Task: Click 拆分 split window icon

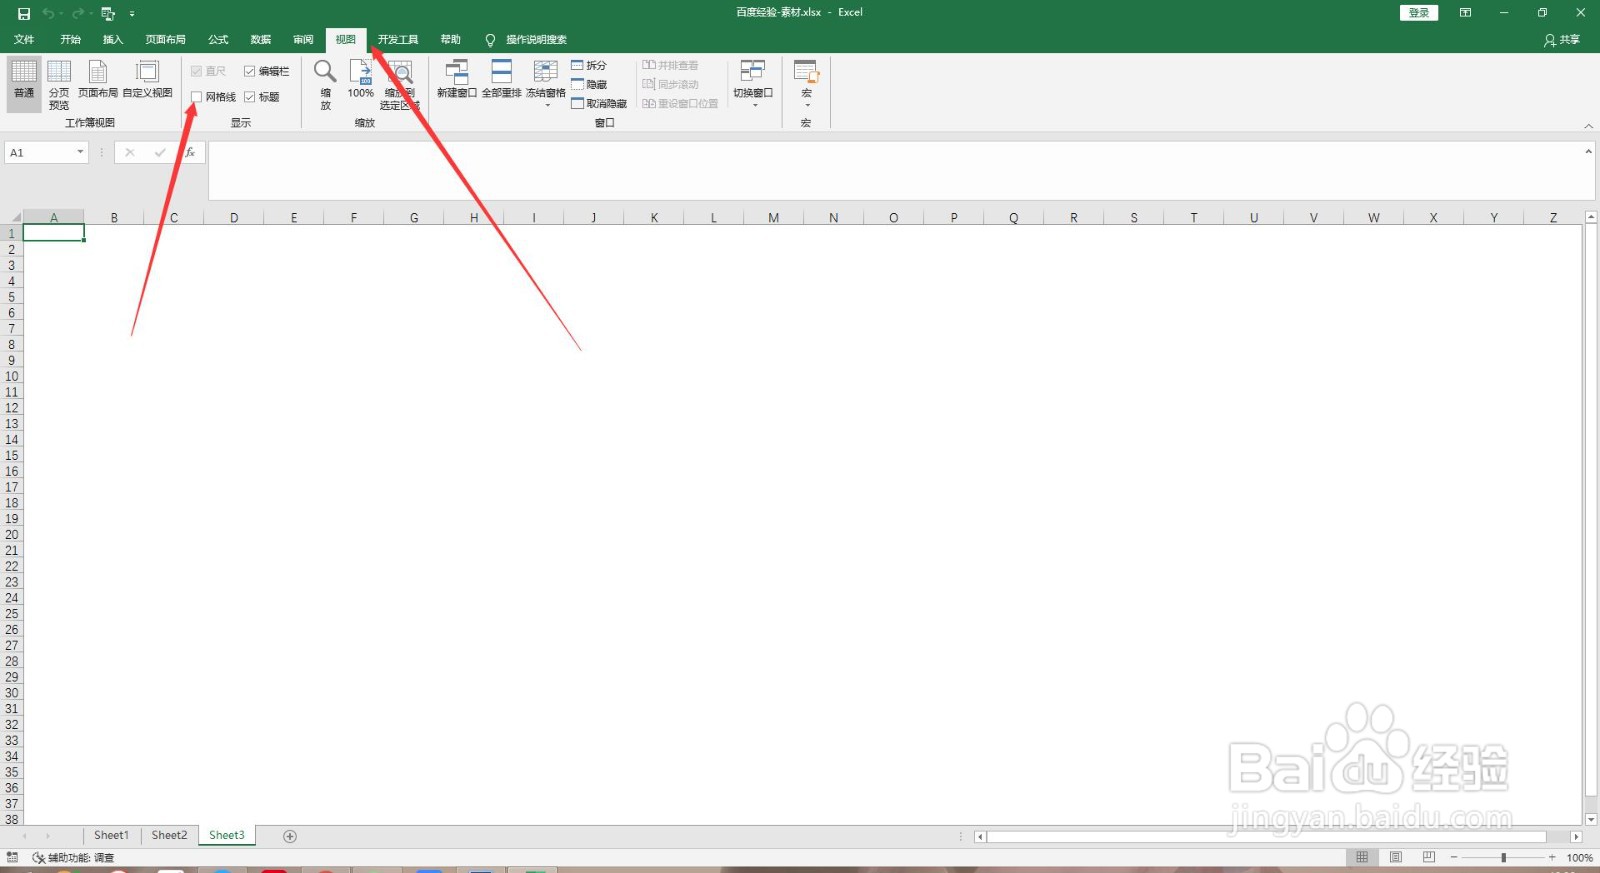Action: point(589,65)
